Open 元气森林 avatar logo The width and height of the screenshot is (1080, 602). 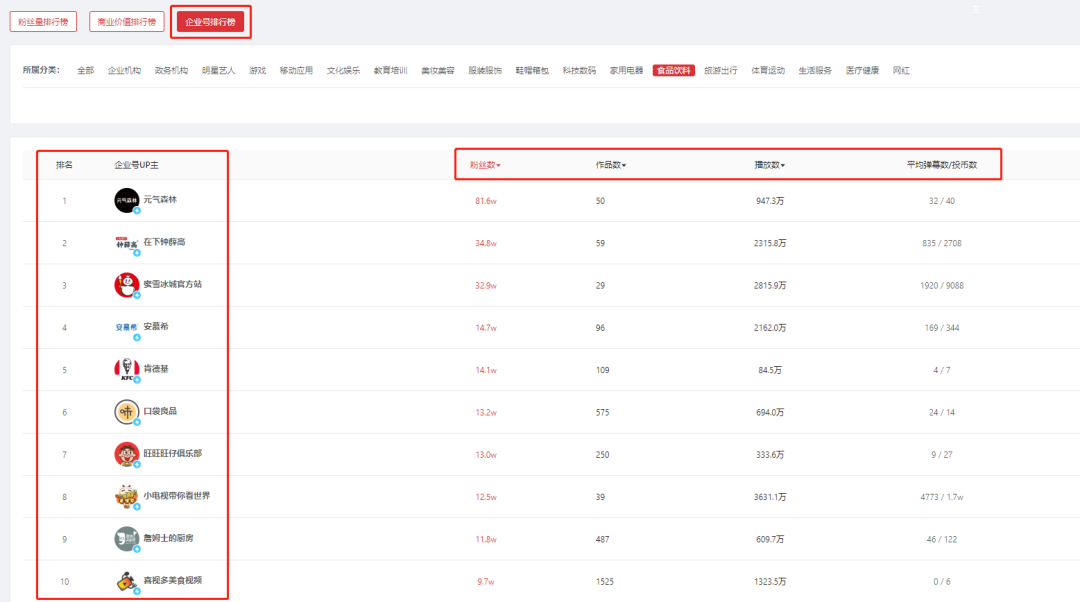[127, 200]
